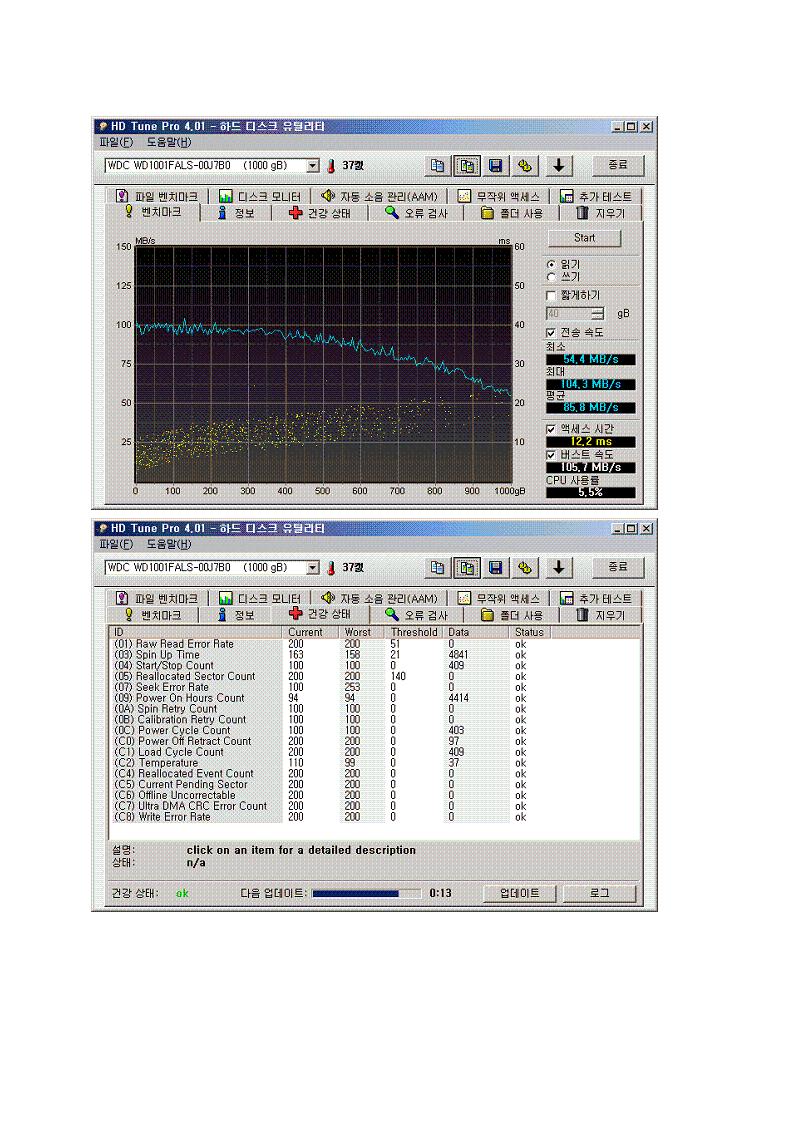
Task: Open 지우기 tab in top window
Action: pos(601,213)
